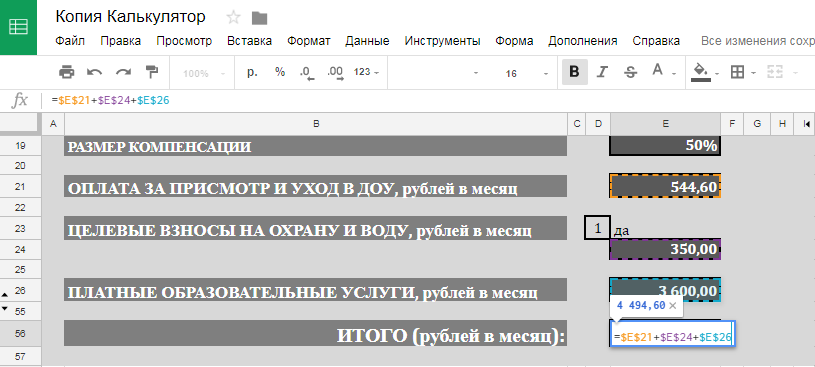
Task: Select column D header
Action: 598,124
